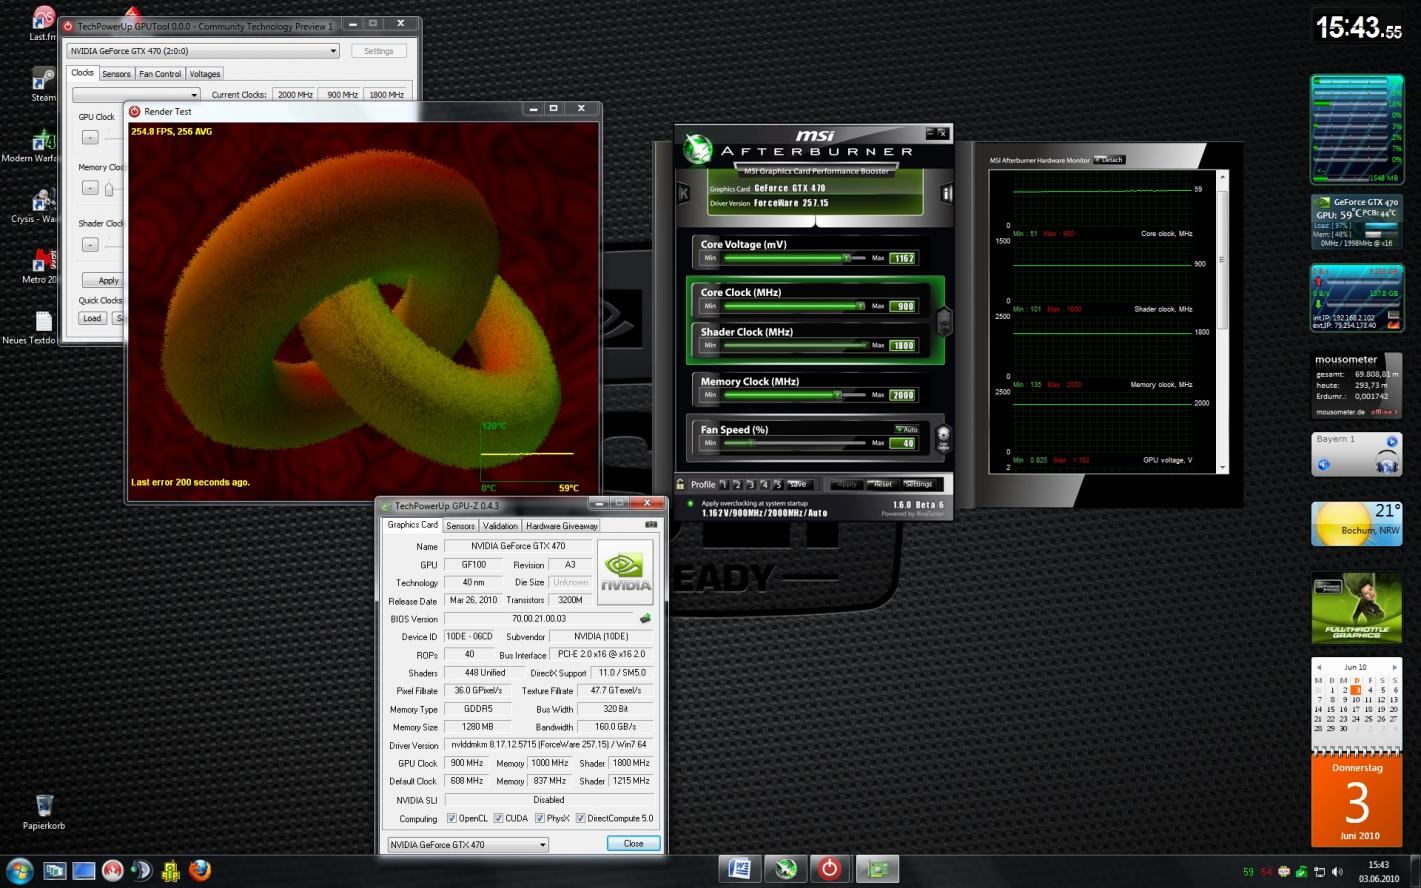Click the NVIDIA logo in GPU-Z
Screen dimensions: 1421x888
click(x=625, y=572)
